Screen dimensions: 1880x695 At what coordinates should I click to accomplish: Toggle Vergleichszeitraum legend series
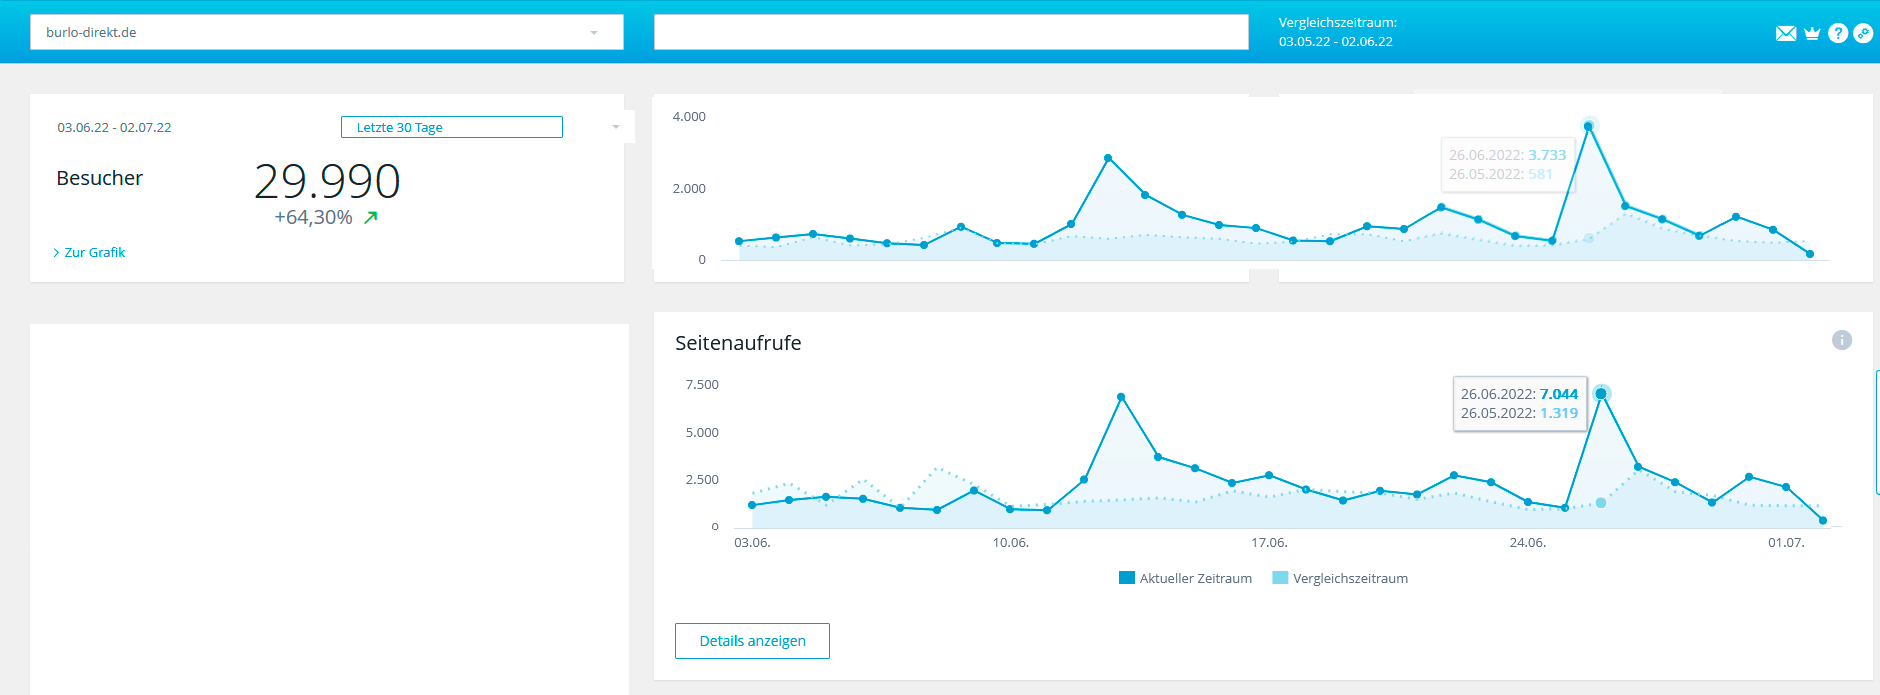click(1339, 578)
